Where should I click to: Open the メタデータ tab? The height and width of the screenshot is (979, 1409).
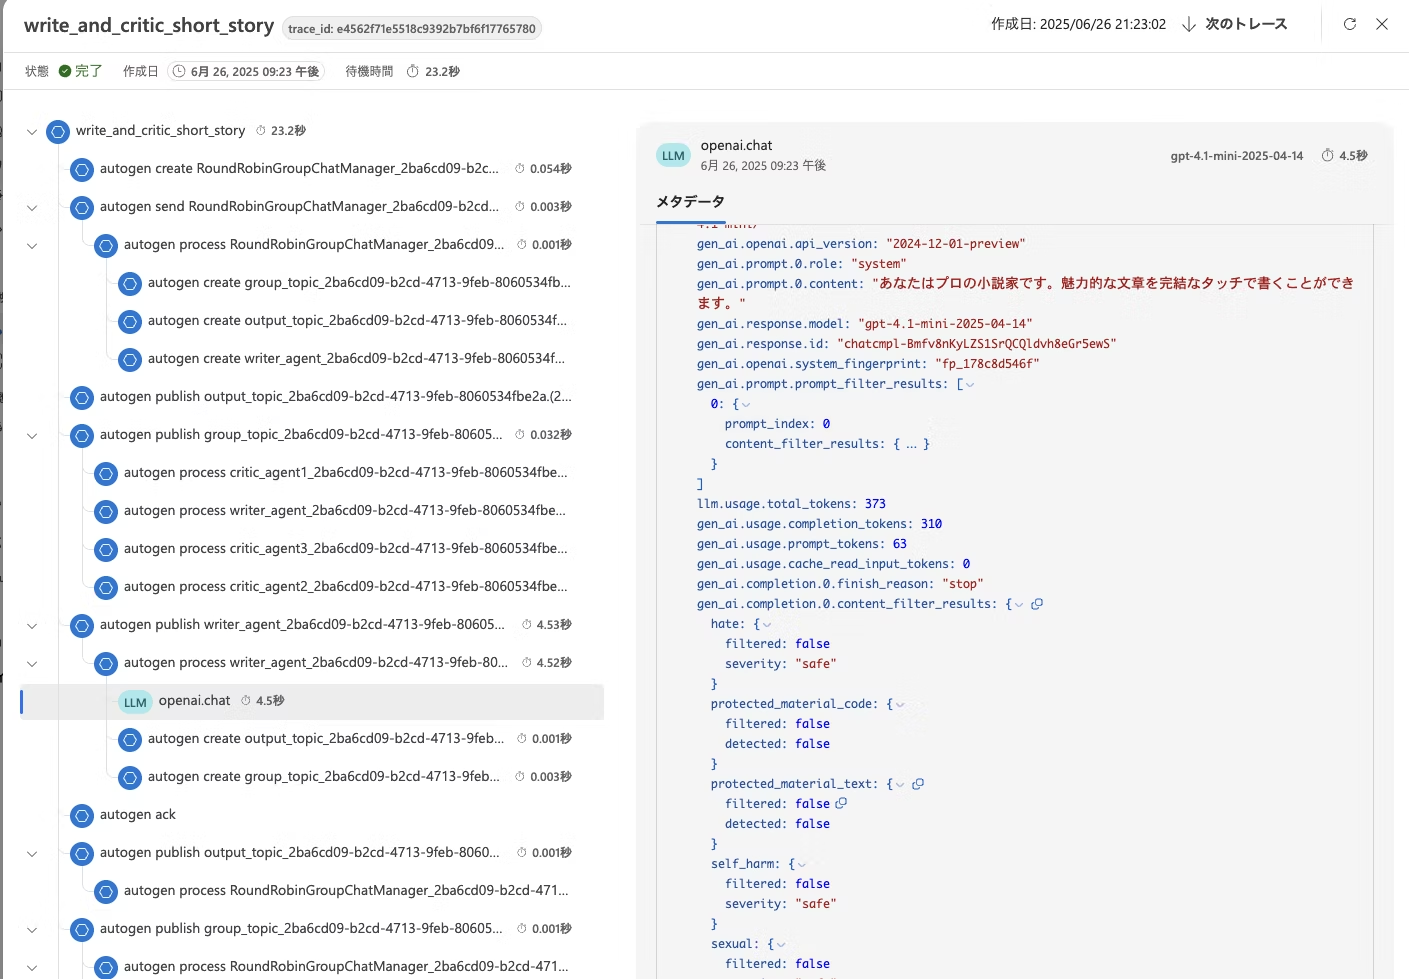click(690, 202)
